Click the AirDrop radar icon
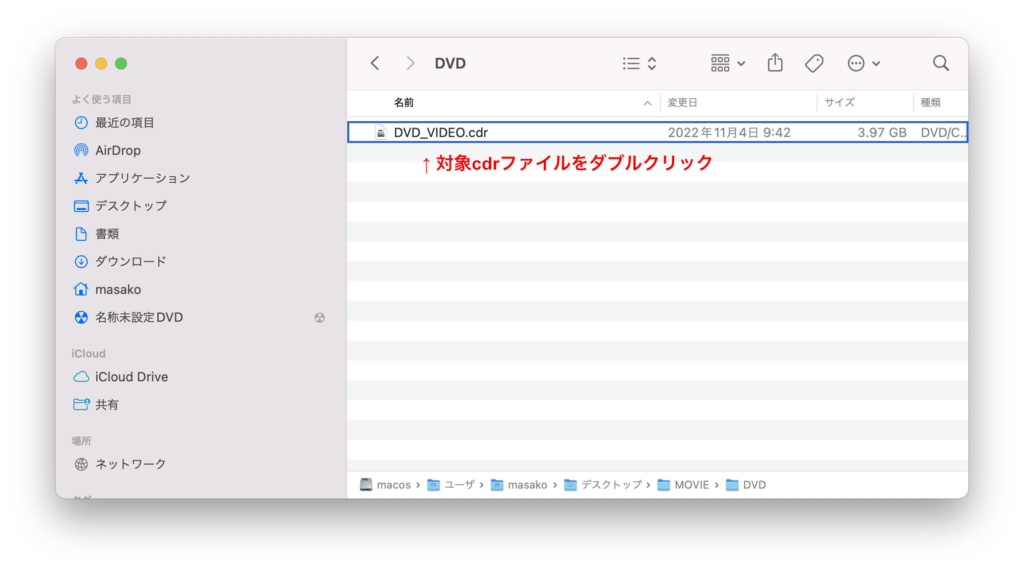Viewport: 1024px width, 572px height. pos(81,150)
